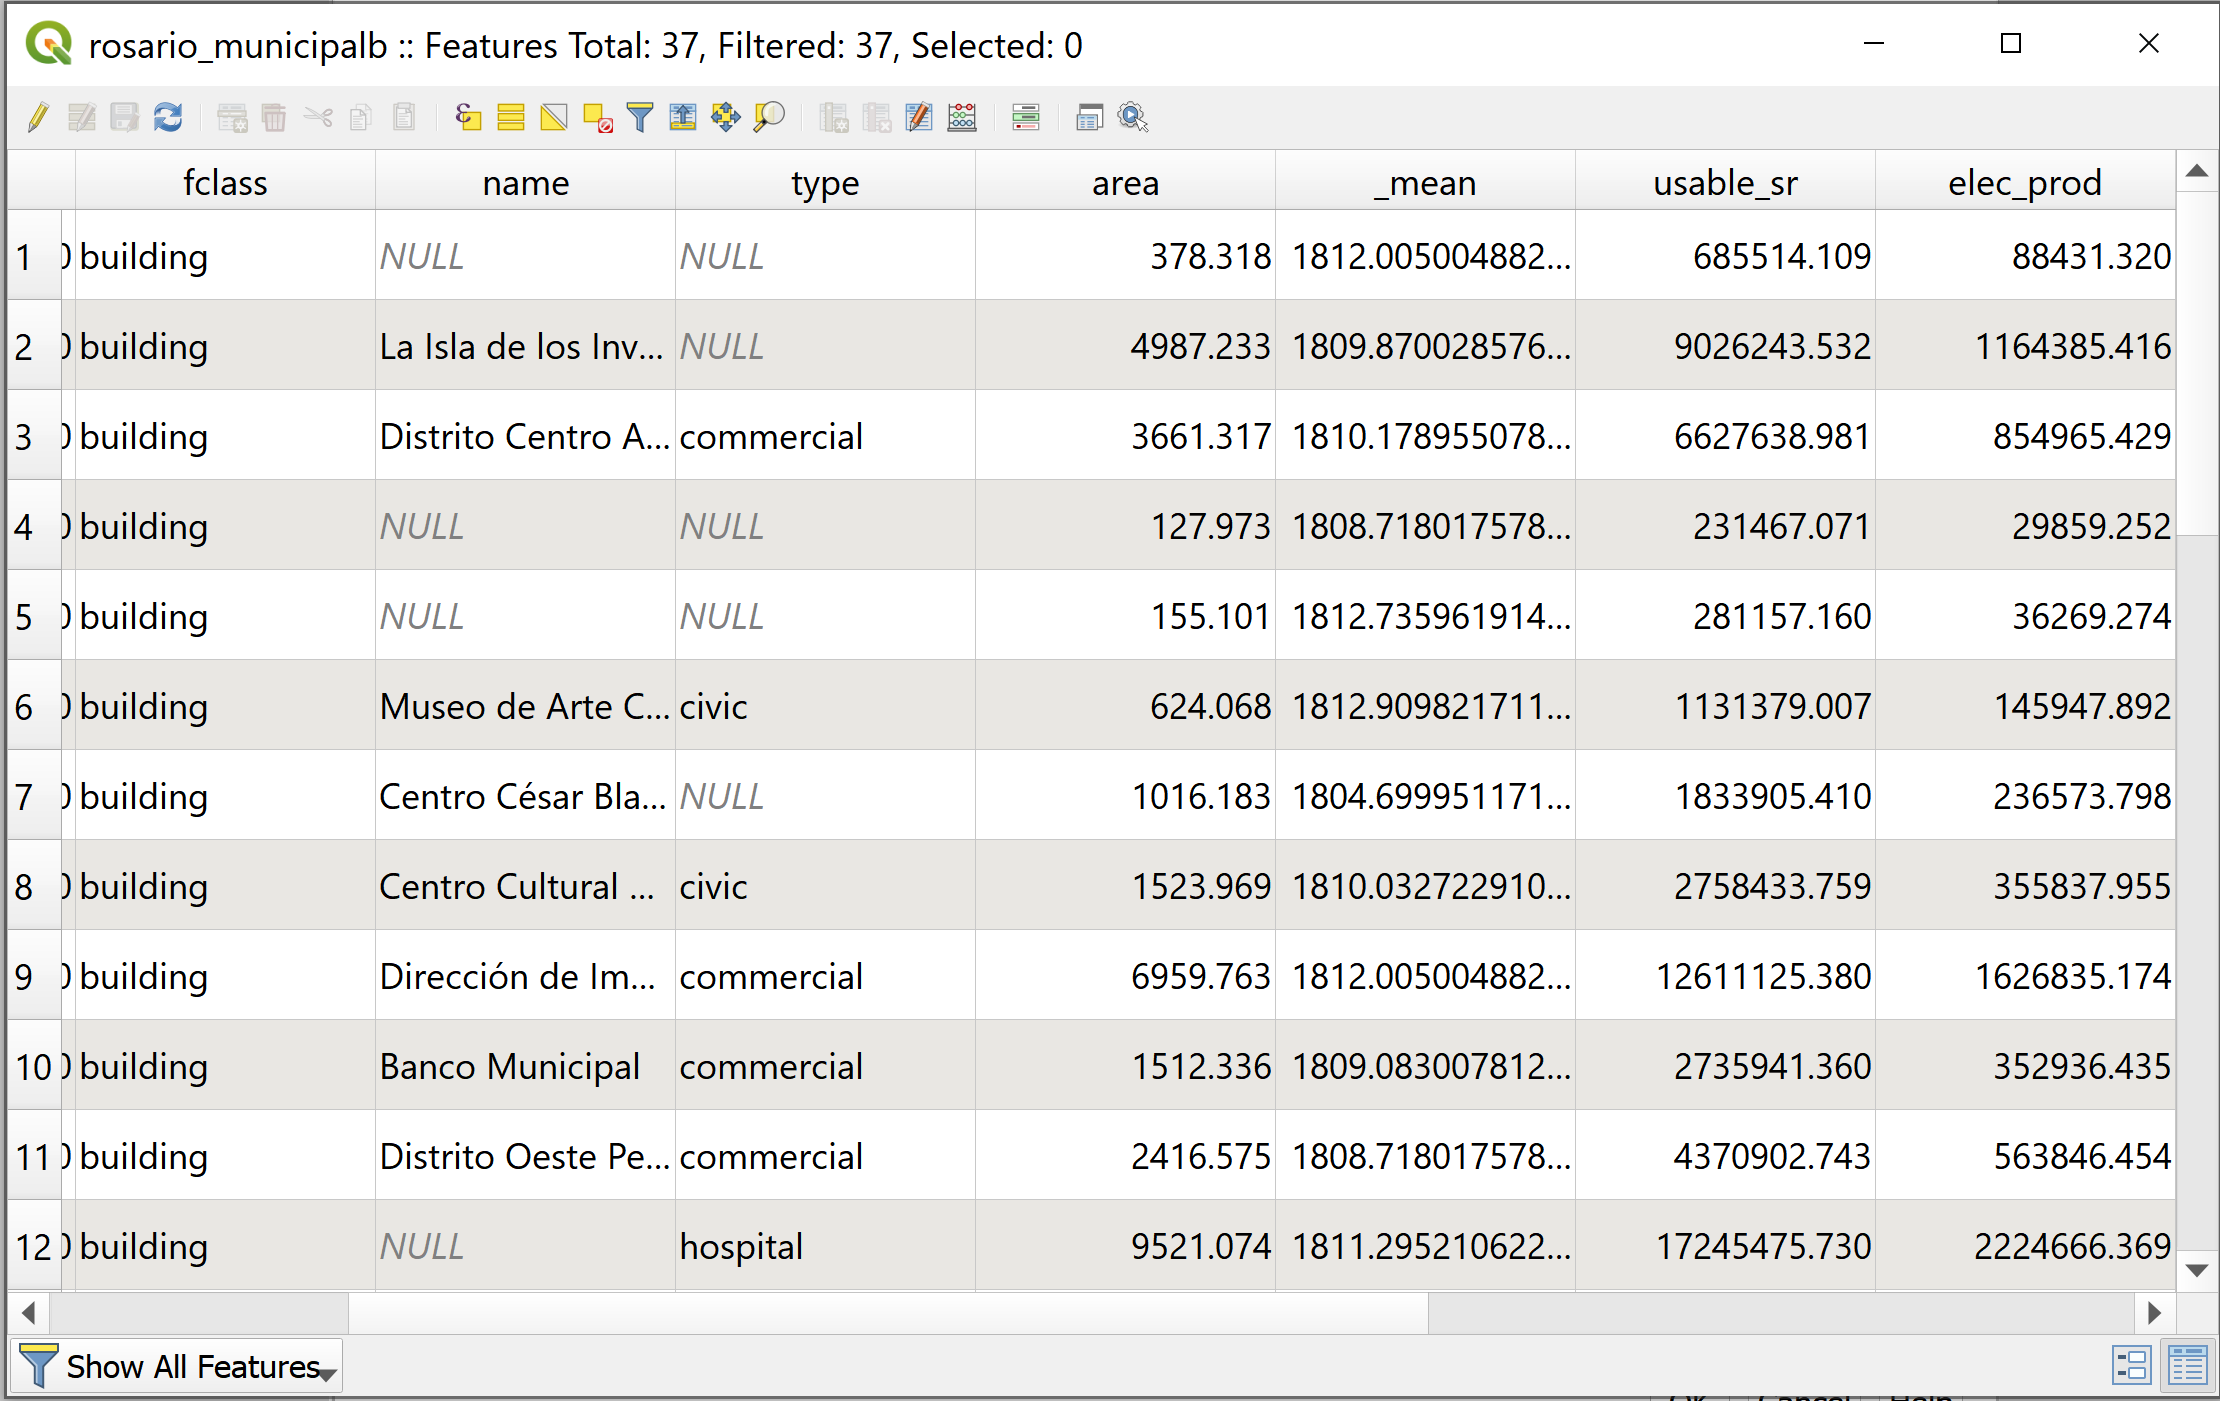Open organize columns (abacus icon)

coord(962,118)
